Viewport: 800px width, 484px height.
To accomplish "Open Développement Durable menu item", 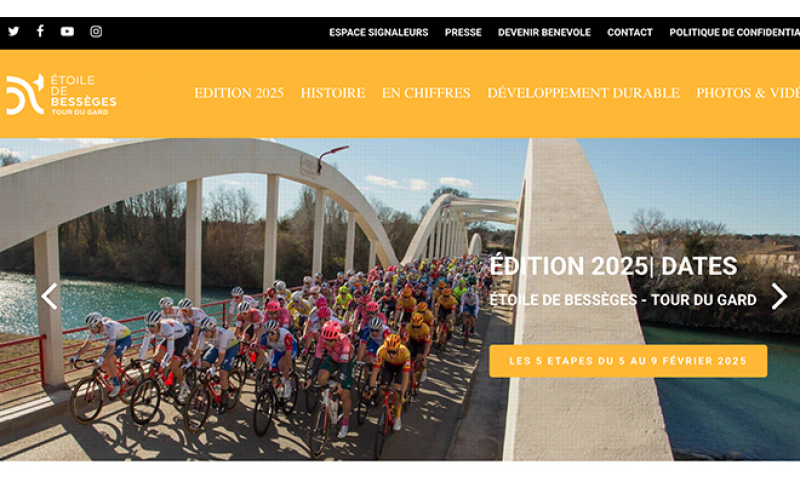I will 583,93.
